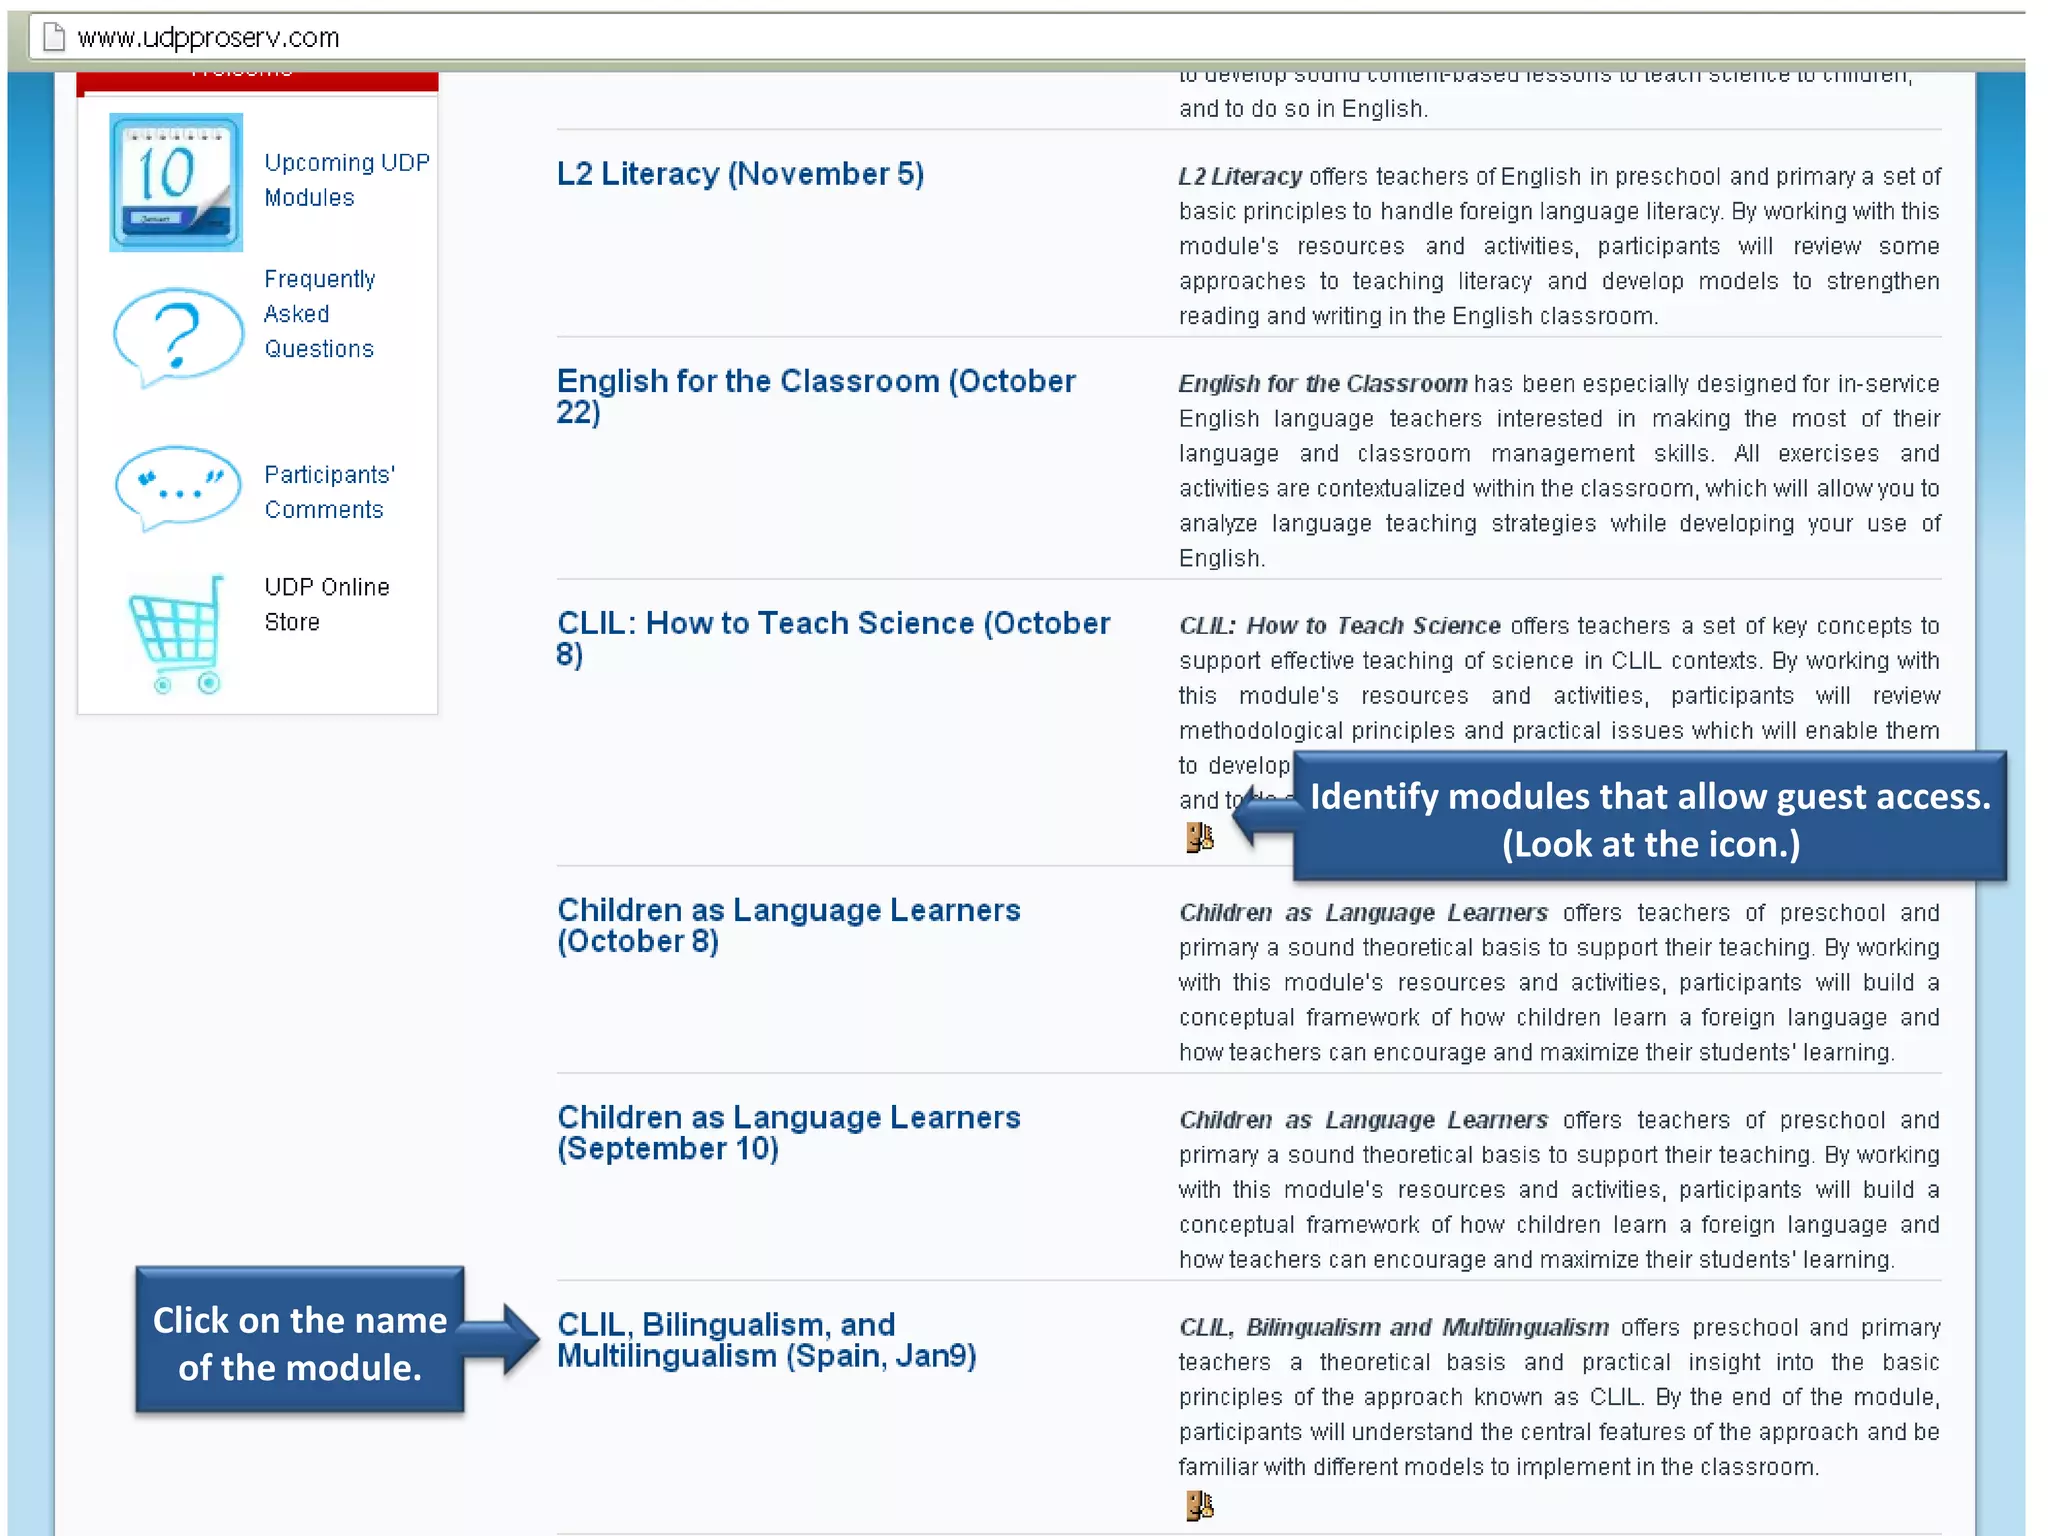
Task: Click the calendar icon for Upcoming UDP Modules
Action: (x=176, y=182)
